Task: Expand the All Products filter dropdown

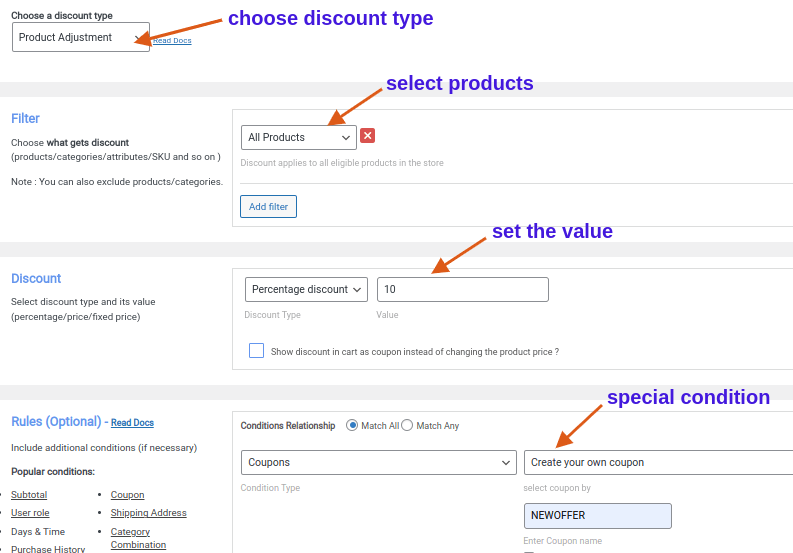Action: (298, 137)
